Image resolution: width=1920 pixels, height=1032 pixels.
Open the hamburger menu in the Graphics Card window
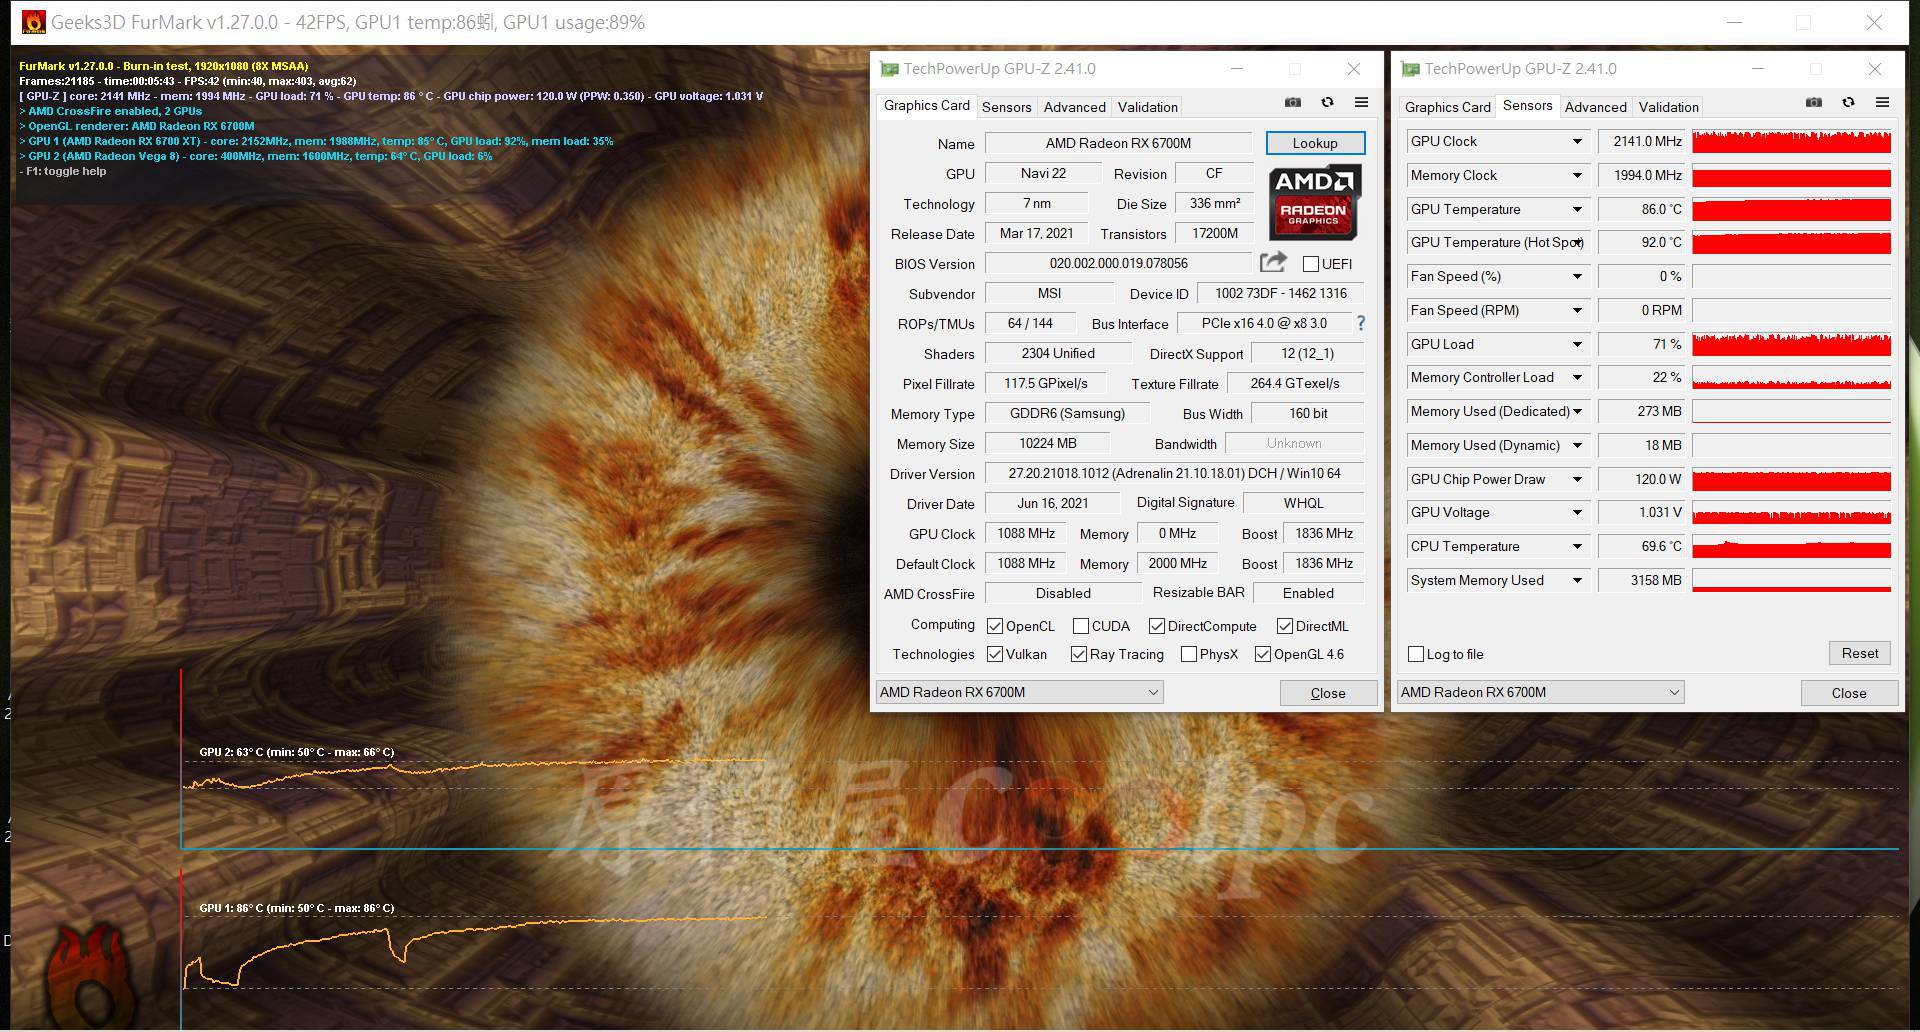pyautogui.click(x=1361, y=102)
